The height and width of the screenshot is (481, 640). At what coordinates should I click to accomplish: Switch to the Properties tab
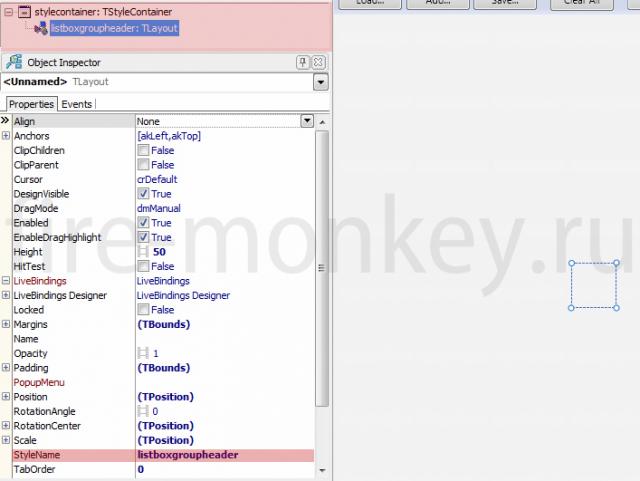coord(31,105)
